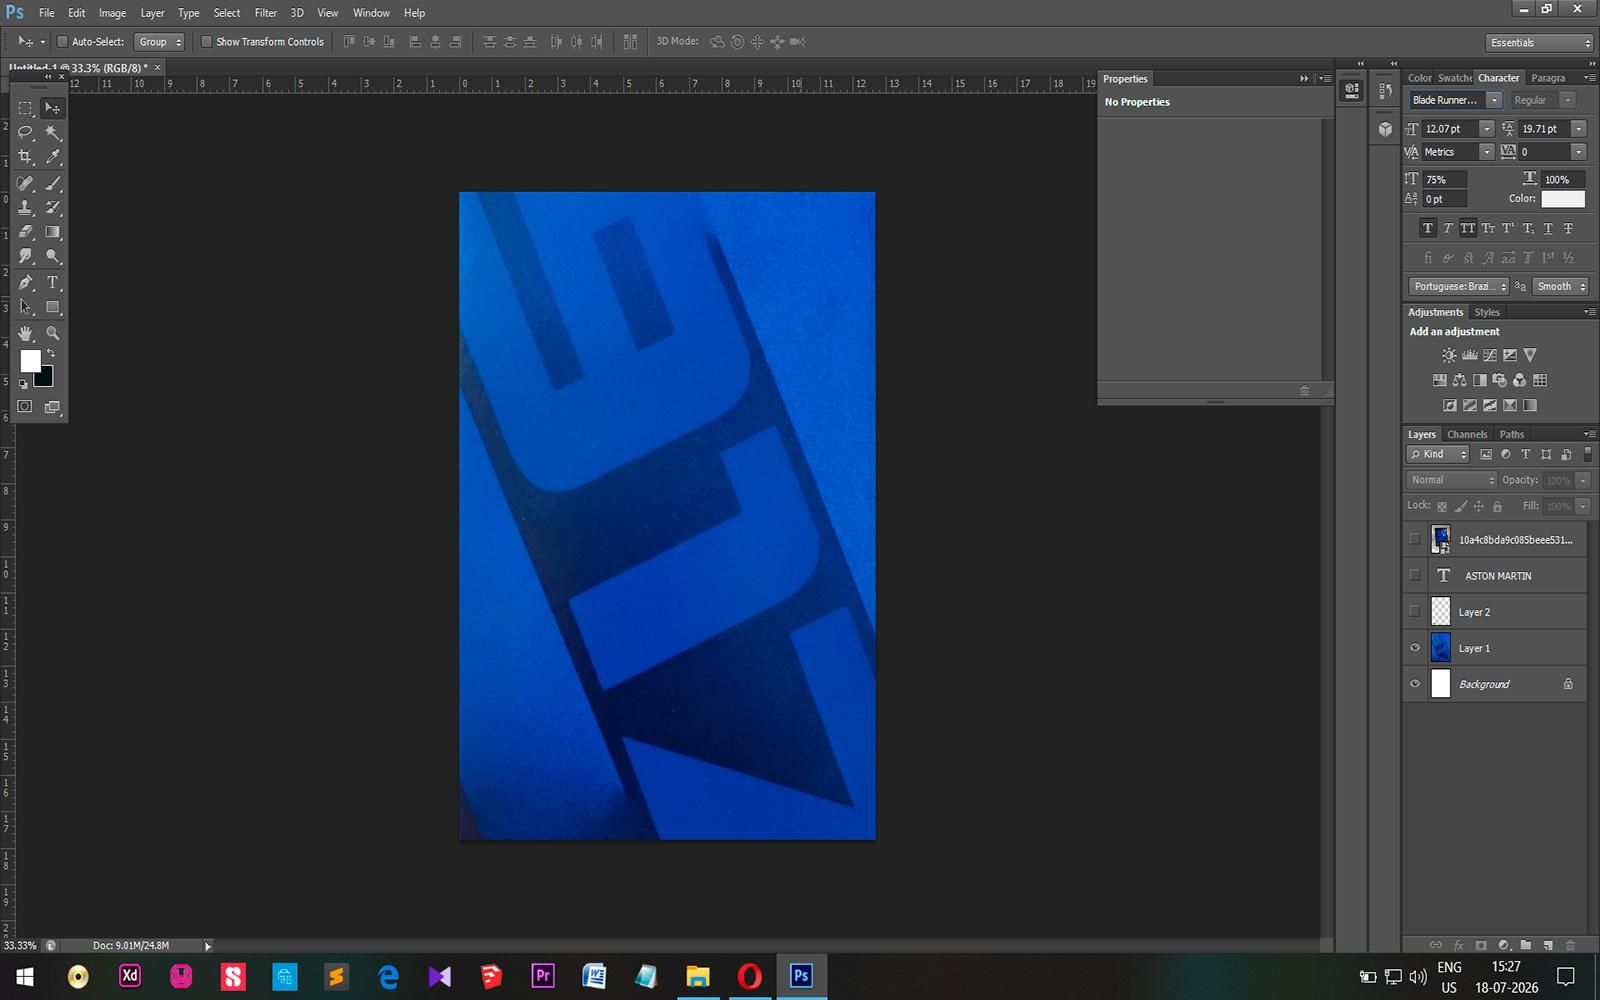The height and width of the screenshot is (1000, 1600).
Task: Select the Crop tool
Action: [25, 157]
